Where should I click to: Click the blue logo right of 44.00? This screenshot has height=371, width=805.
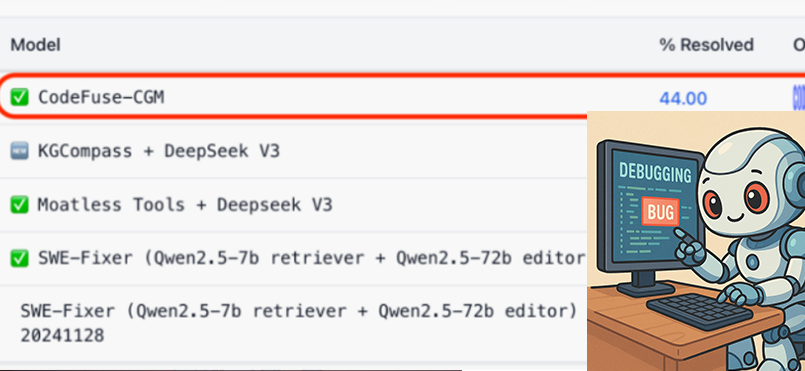[799, 98]
